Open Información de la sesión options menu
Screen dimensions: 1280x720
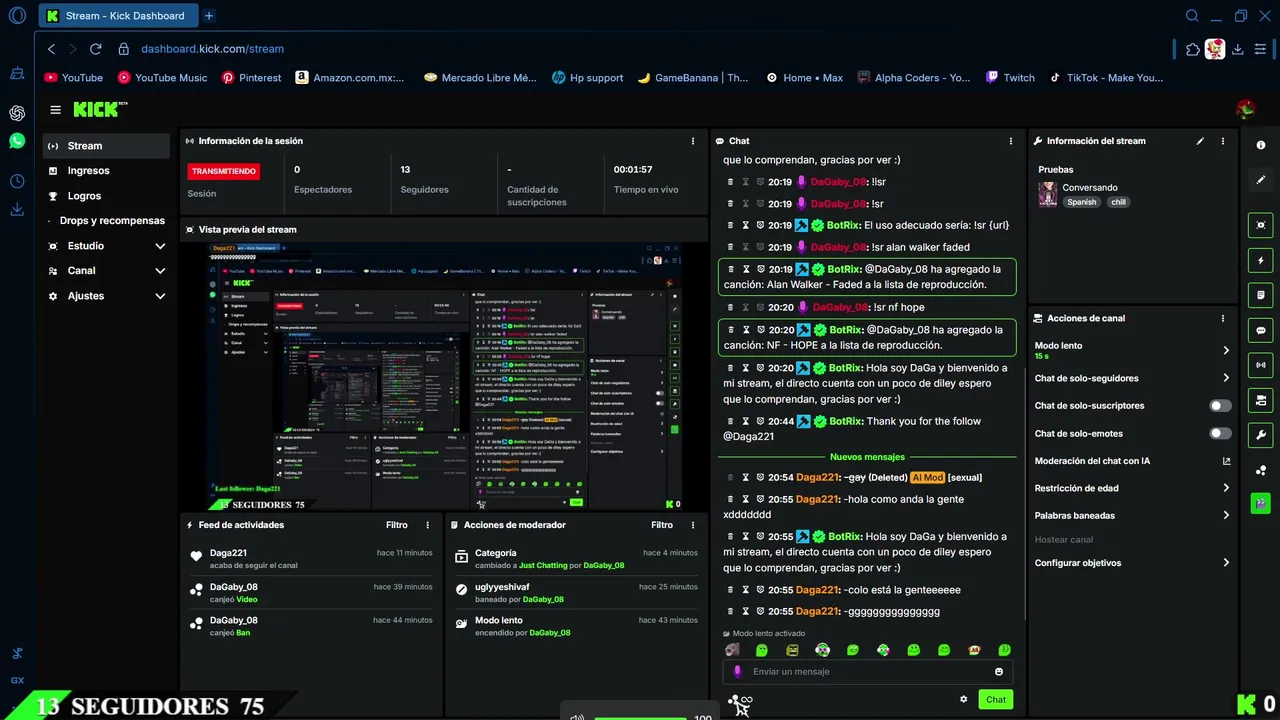tap(693, 141)
